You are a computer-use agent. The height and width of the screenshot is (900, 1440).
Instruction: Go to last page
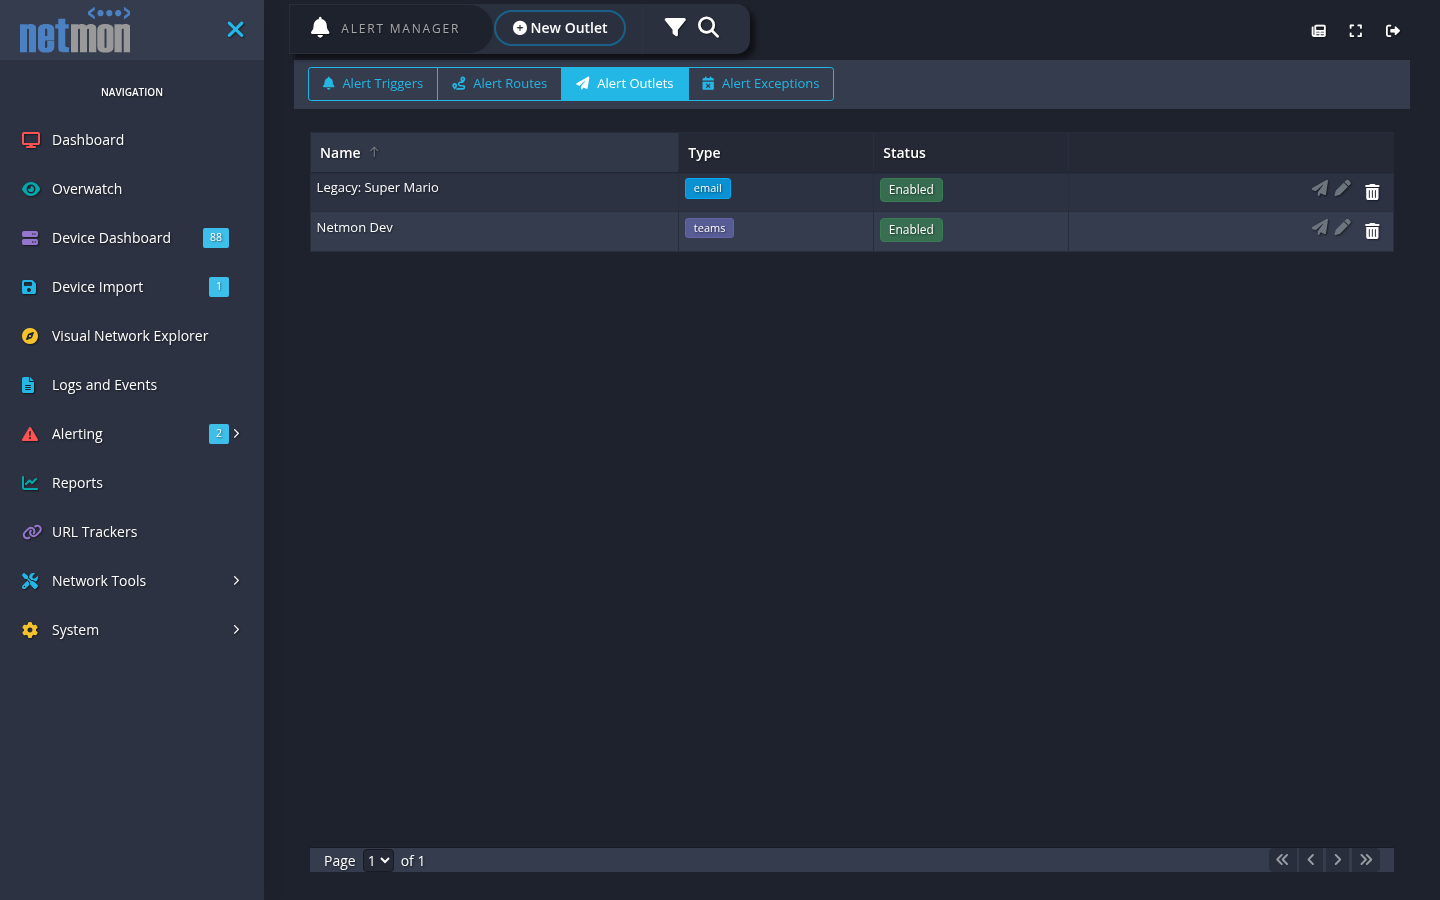click(x=1366, y=860)
